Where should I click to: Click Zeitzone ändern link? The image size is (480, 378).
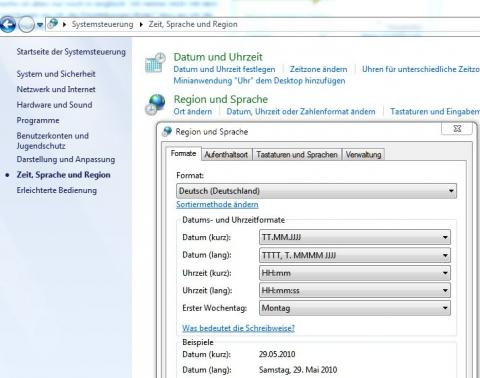(x=318, y=69)
